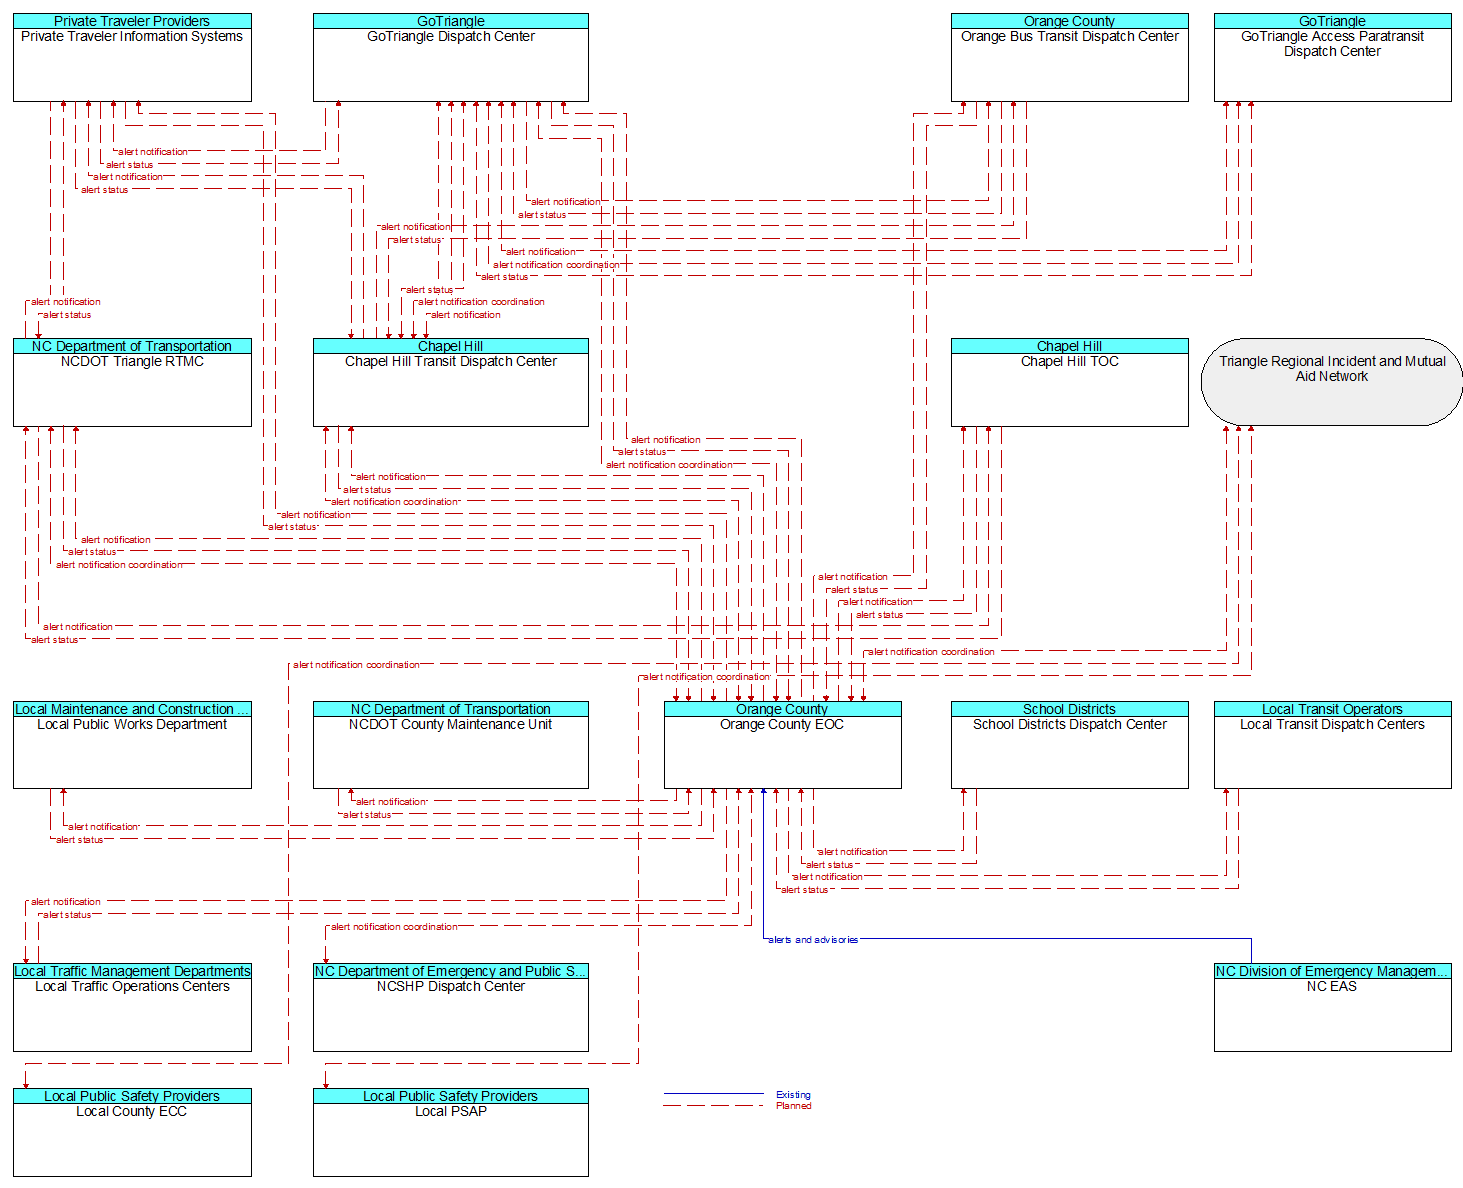Click the NCSHP Dispatch Center box
This screenshot has height=1188, width=1463.
tap(450, 1007)
